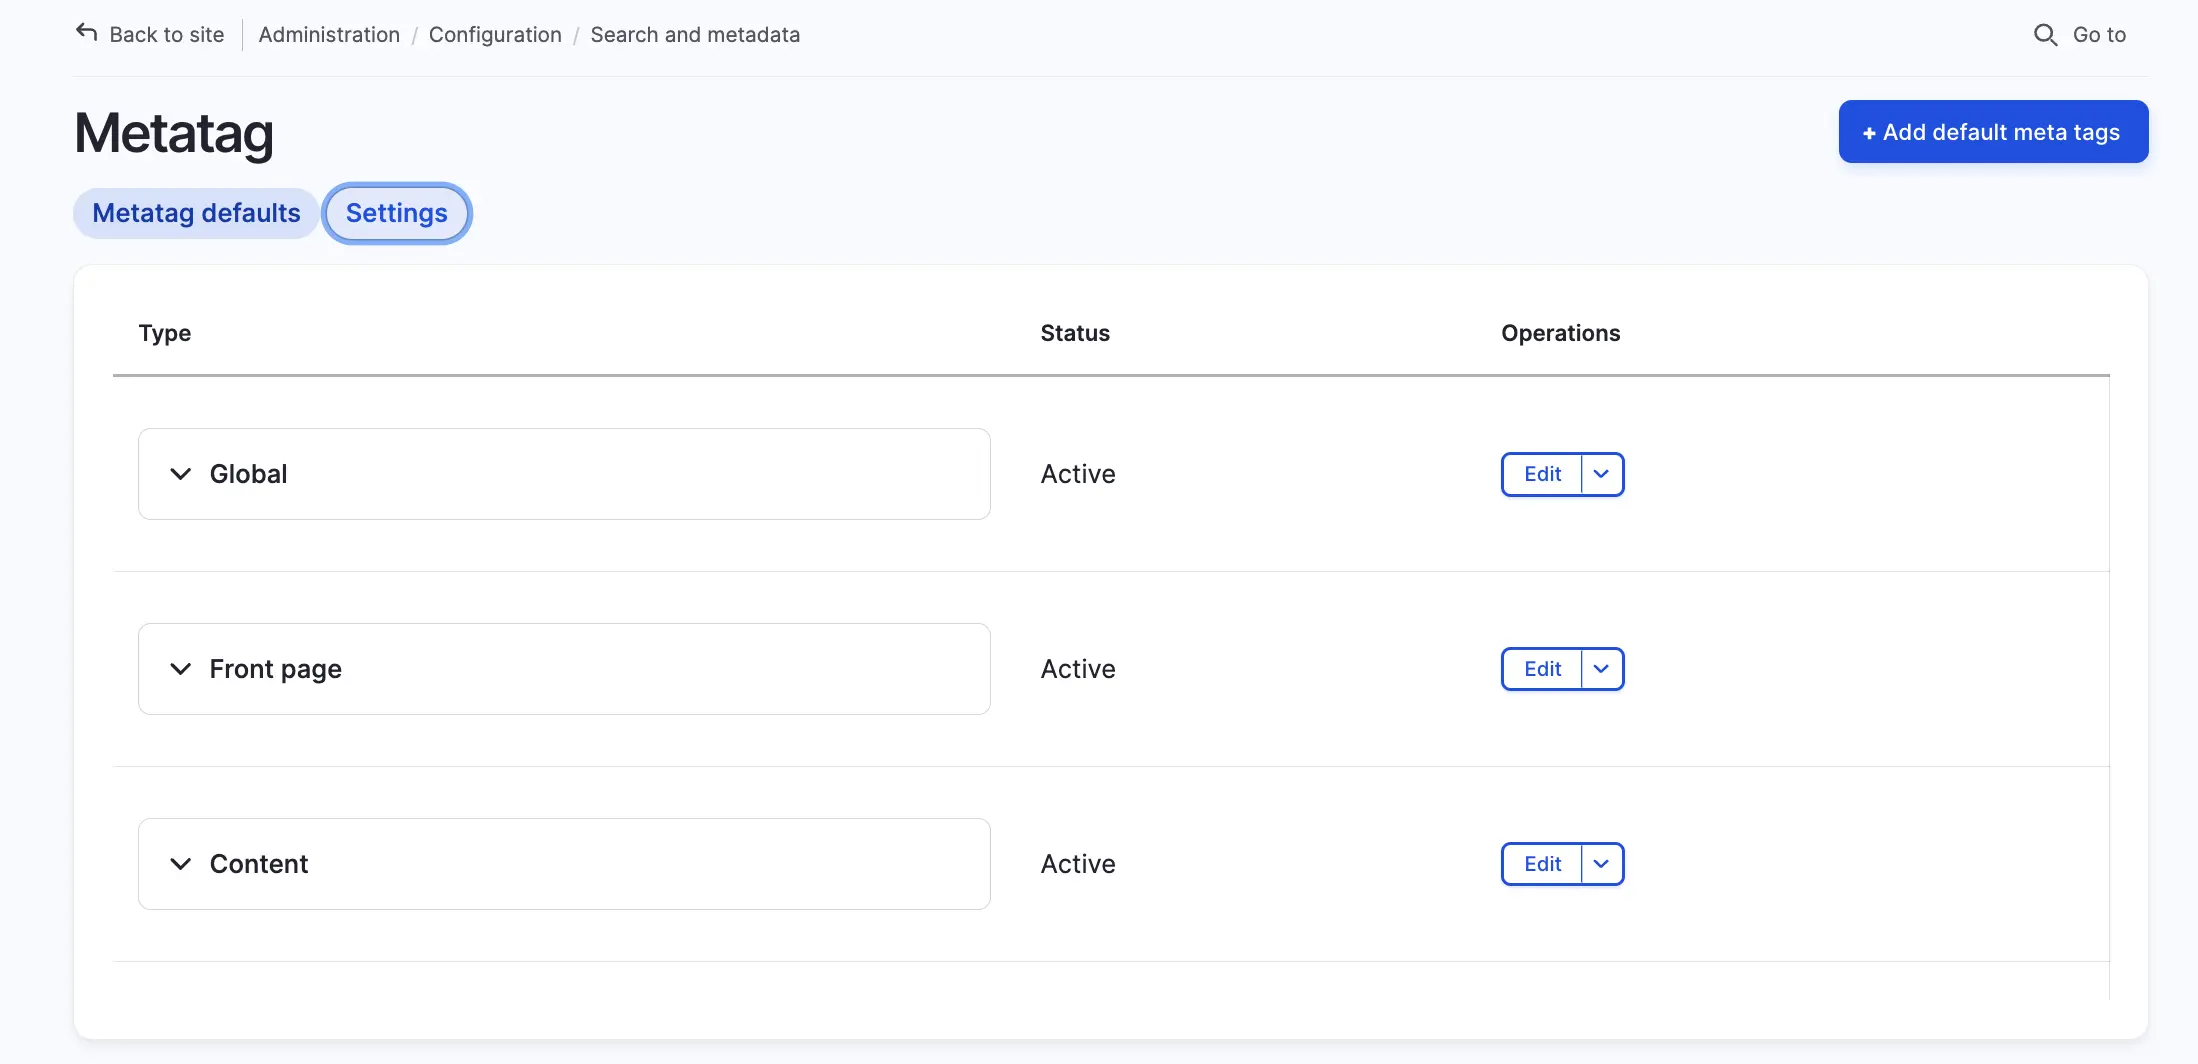Switch to the Settings tab
2198x1064 pixels.
397,213
